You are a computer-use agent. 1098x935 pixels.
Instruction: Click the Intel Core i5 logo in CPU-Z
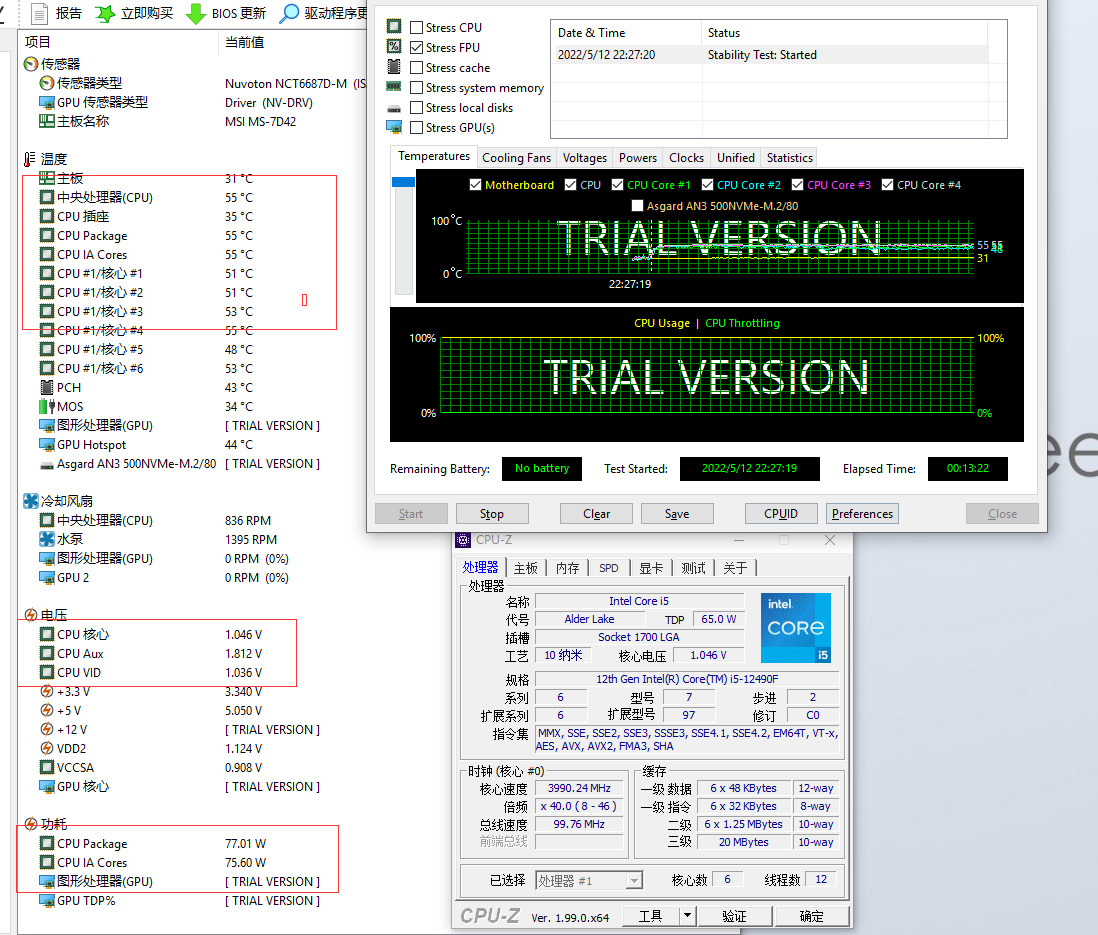[x=796, y=628]
